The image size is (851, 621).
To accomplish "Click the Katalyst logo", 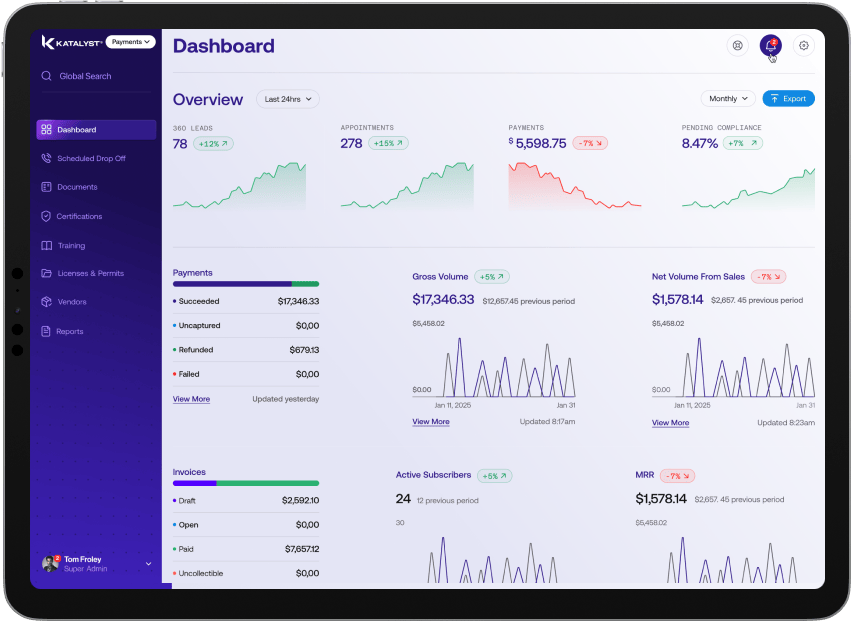I will tap(70, 42).
